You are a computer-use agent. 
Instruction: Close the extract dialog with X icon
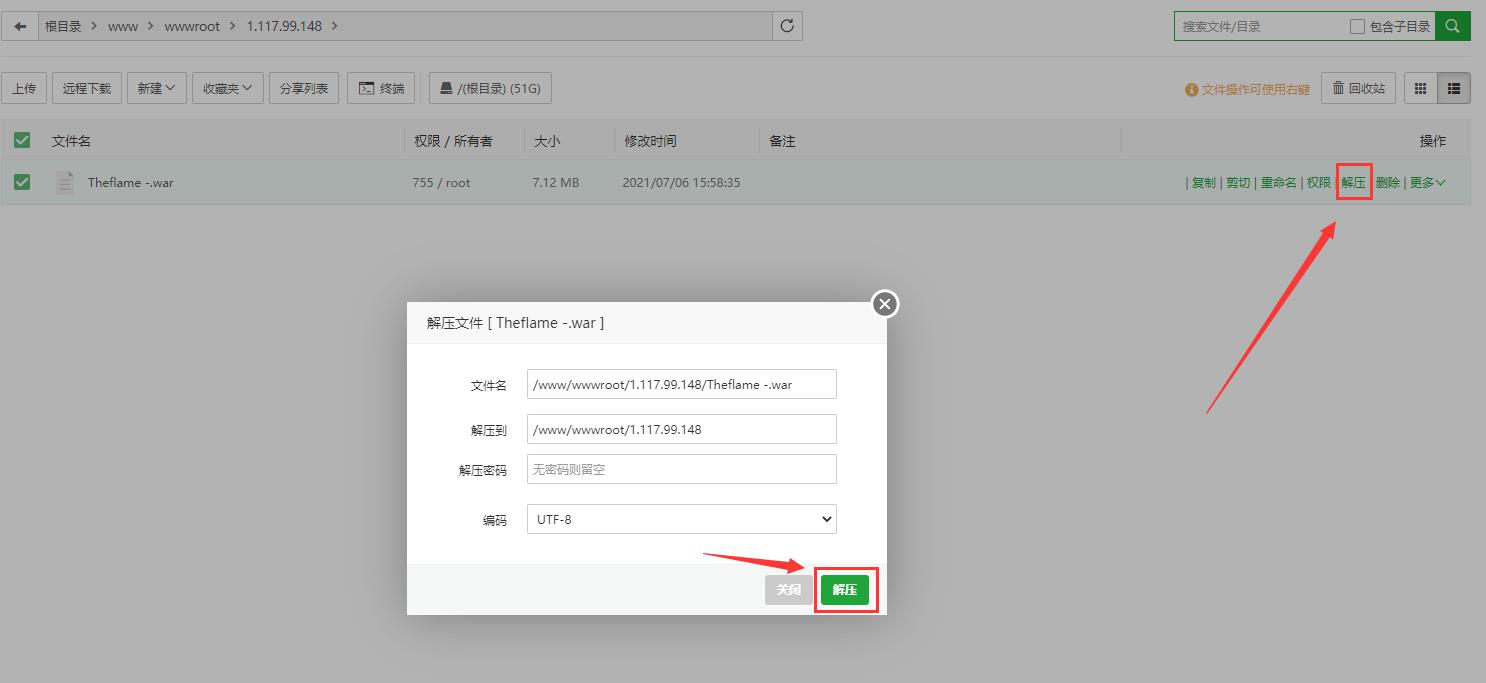click(x=884, y=304)
